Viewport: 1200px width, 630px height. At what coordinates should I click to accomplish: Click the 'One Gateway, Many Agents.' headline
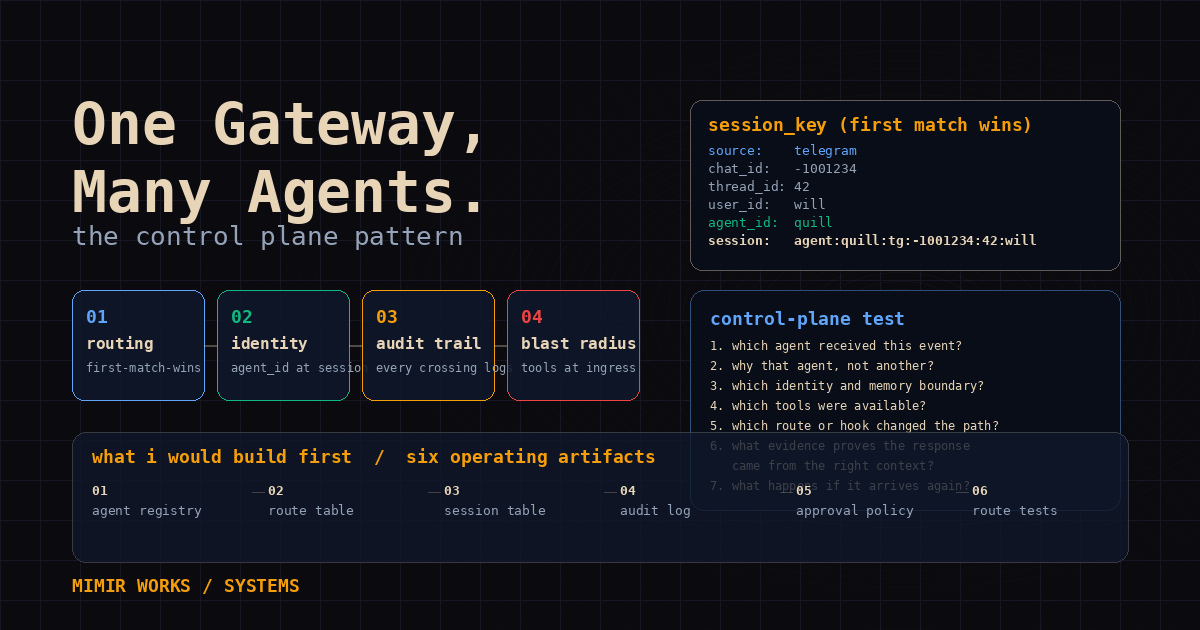279,159
